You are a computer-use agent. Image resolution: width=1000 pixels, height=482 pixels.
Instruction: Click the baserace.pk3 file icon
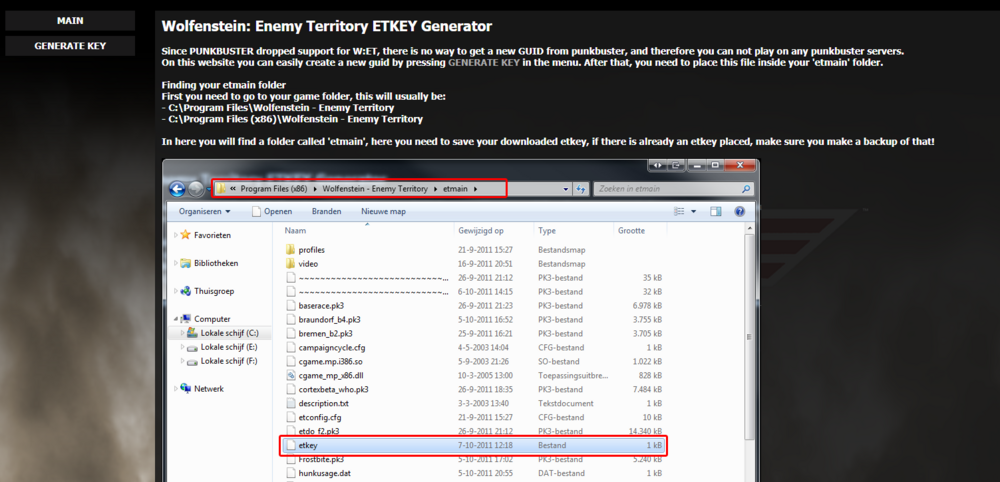click(x=291, y=305)
